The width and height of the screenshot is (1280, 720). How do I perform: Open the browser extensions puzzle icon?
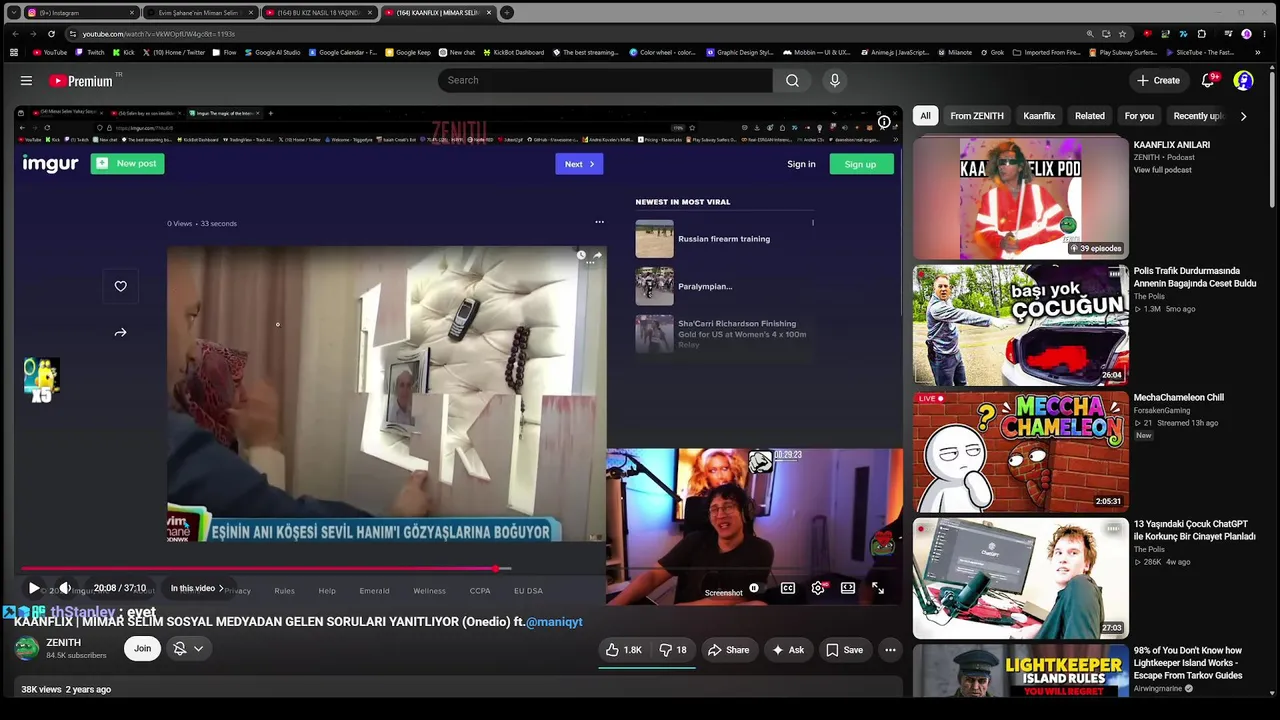point(1201,34)
